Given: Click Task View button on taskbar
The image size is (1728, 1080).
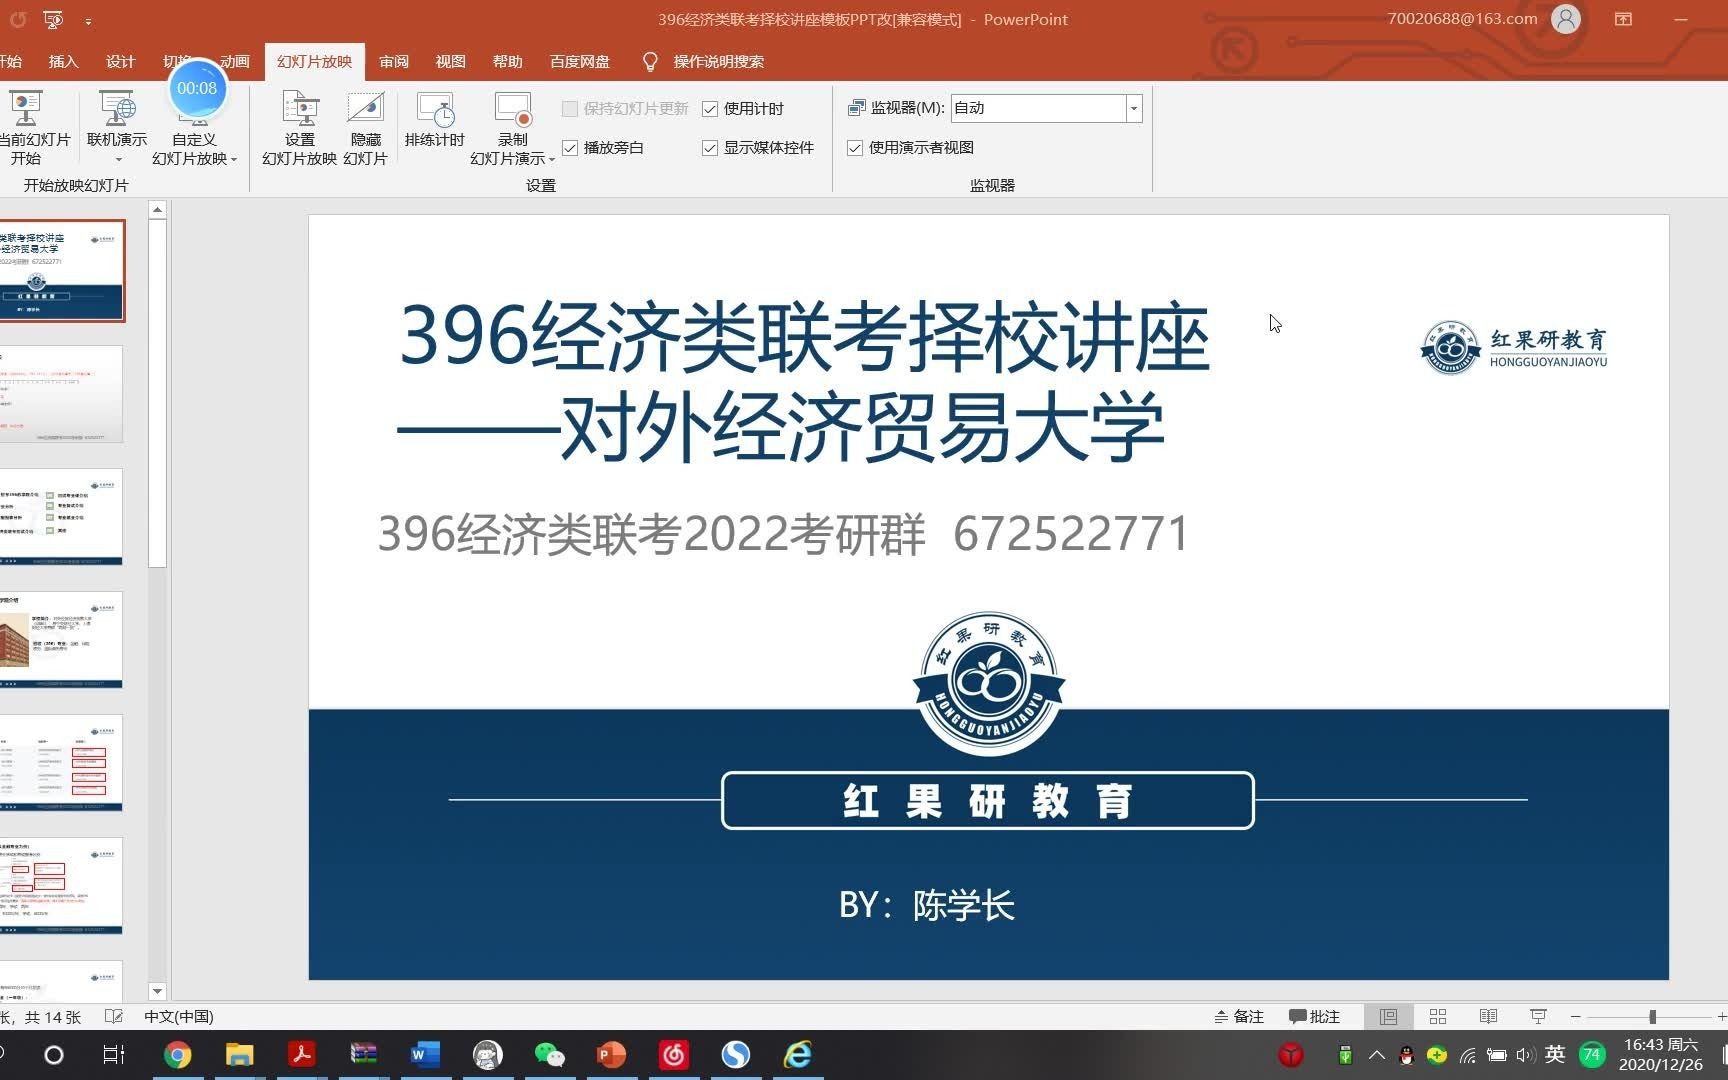Looking at the screenshot, I should point(114,1055).
